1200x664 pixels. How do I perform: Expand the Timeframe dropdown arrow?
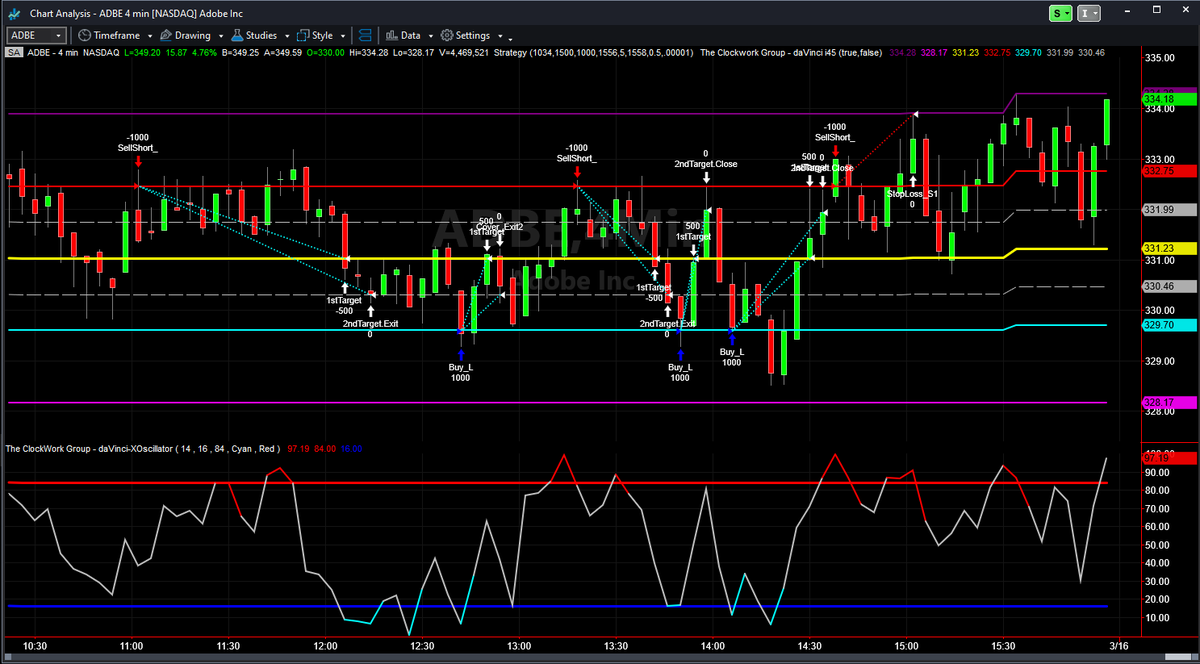pos(150,36)
